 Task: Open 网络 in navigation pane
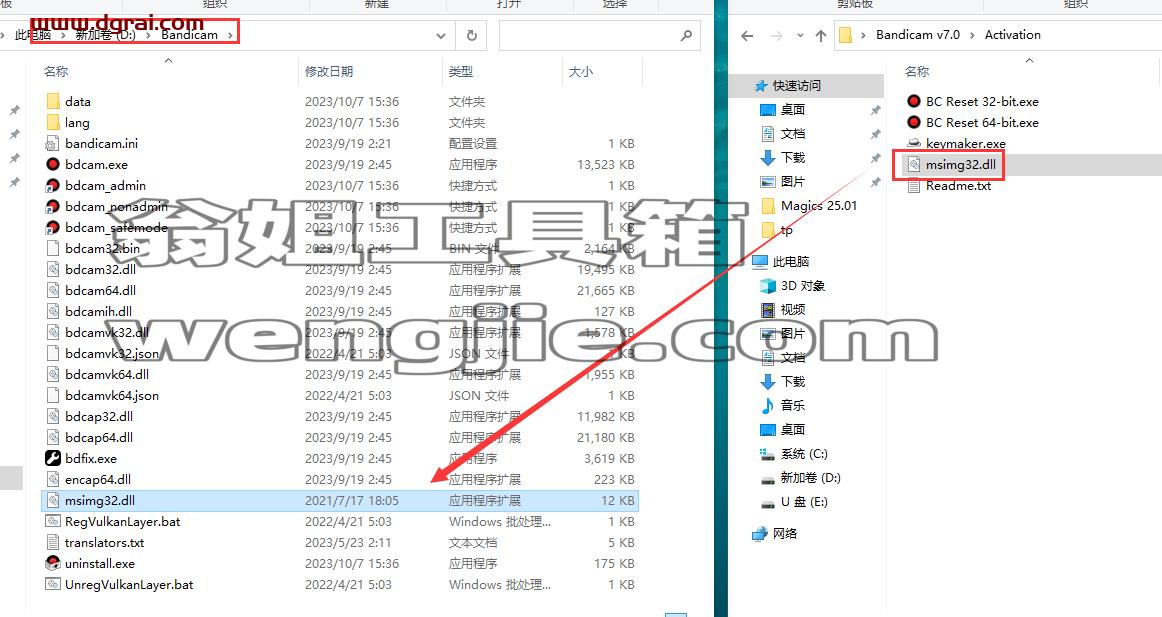point(785,533)
